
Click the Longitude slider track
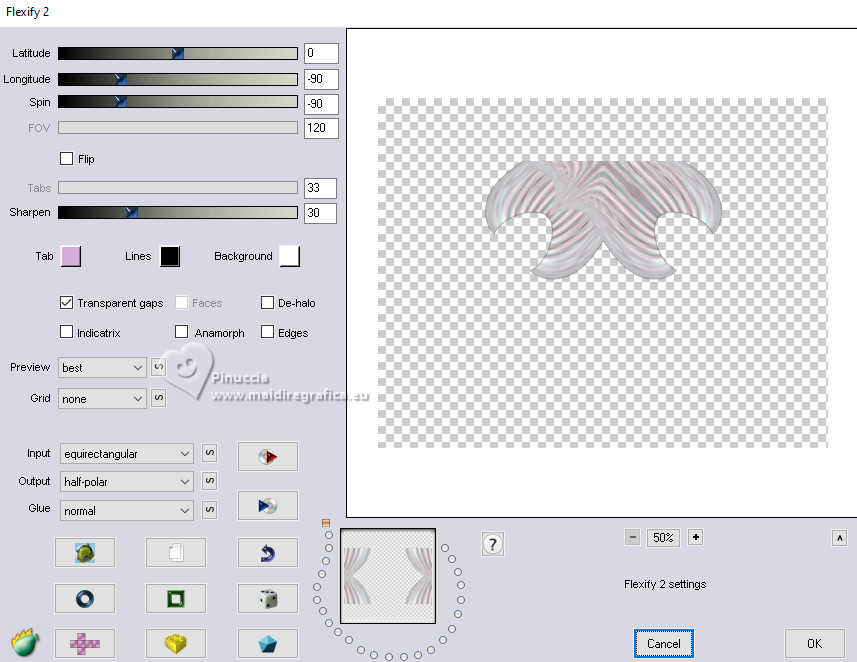pos(178,79)
